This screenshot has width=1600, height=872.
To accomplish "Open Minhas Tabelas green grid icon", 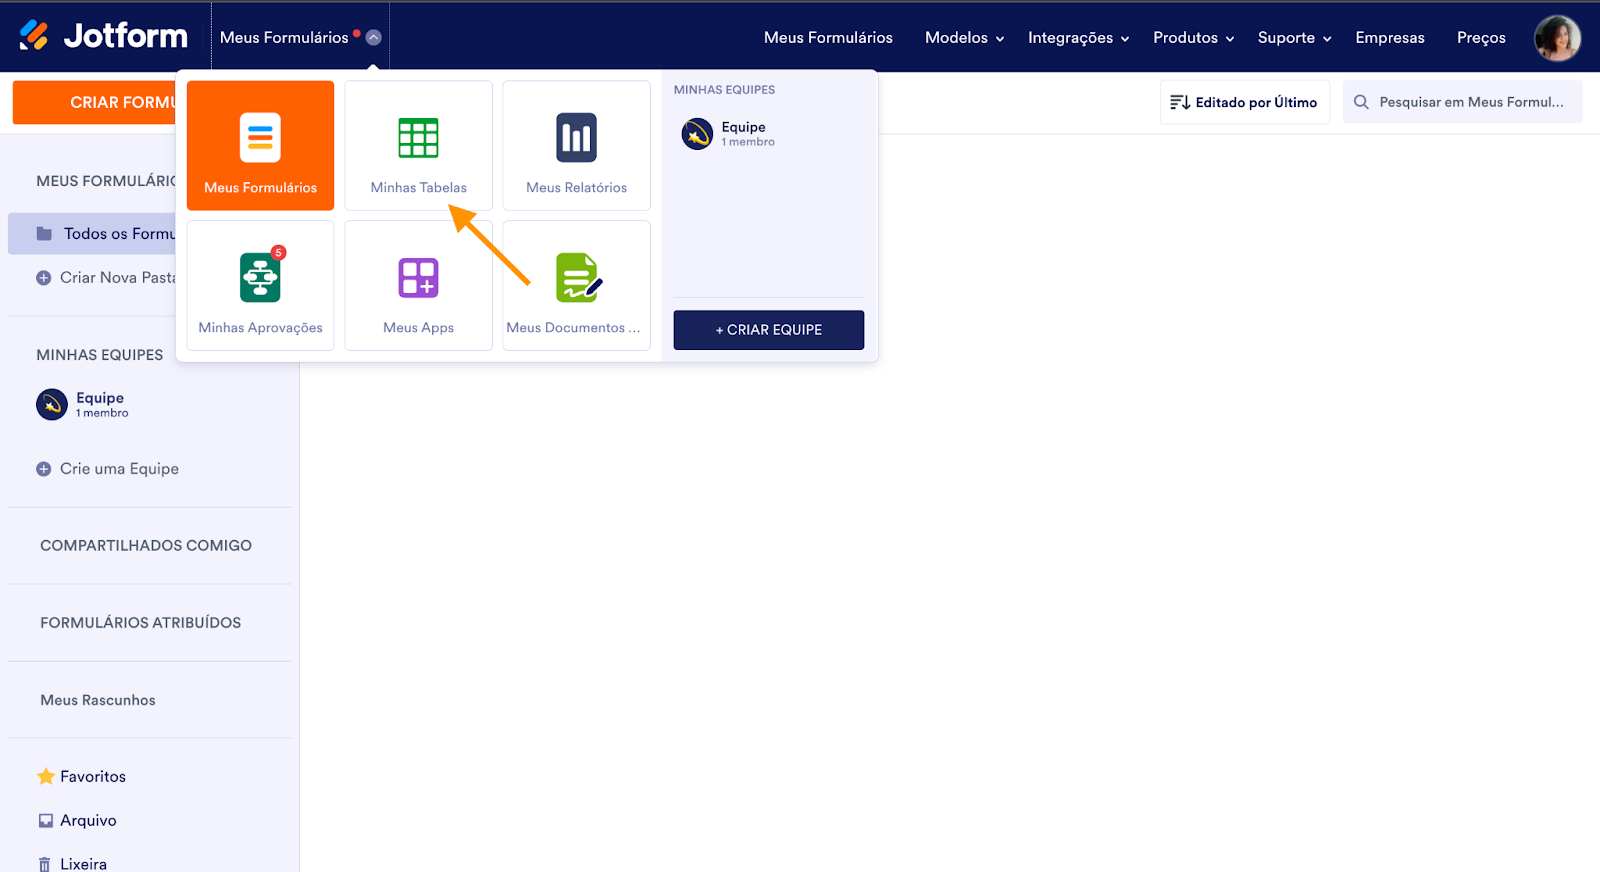I will pos(418,138).
